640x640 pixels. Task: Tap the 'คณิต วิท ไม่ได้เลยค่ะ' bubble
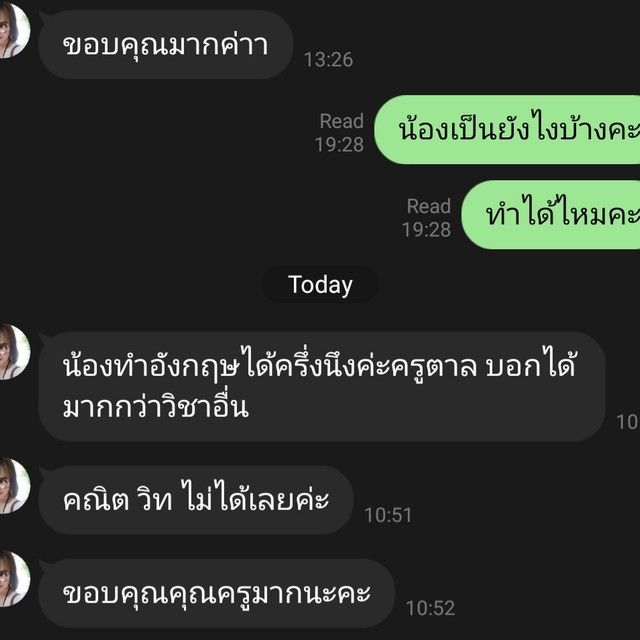click(x=196, y=500)
